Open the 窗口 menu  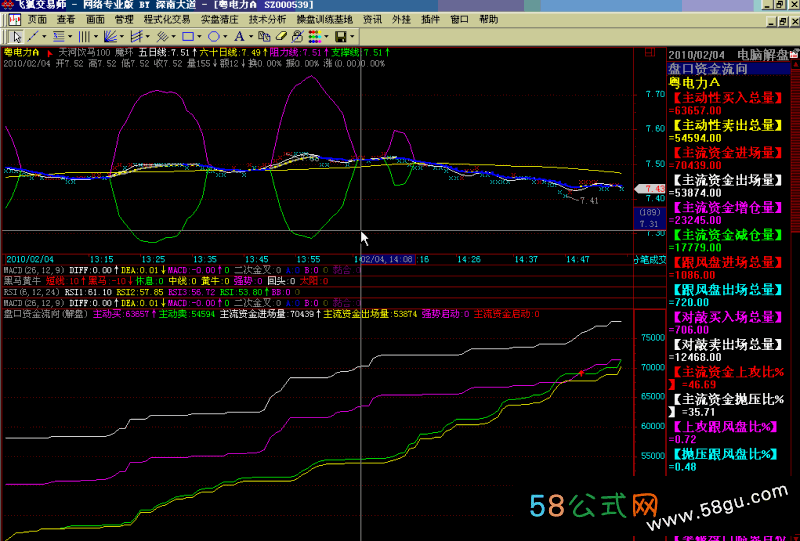coord(460,20)
